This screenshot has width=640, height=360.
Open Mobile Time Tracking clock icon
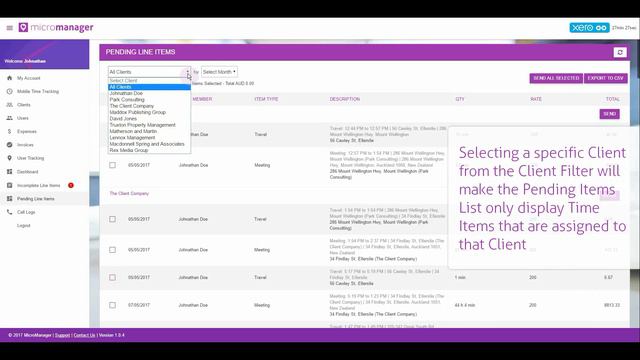(x=9, y=91)
